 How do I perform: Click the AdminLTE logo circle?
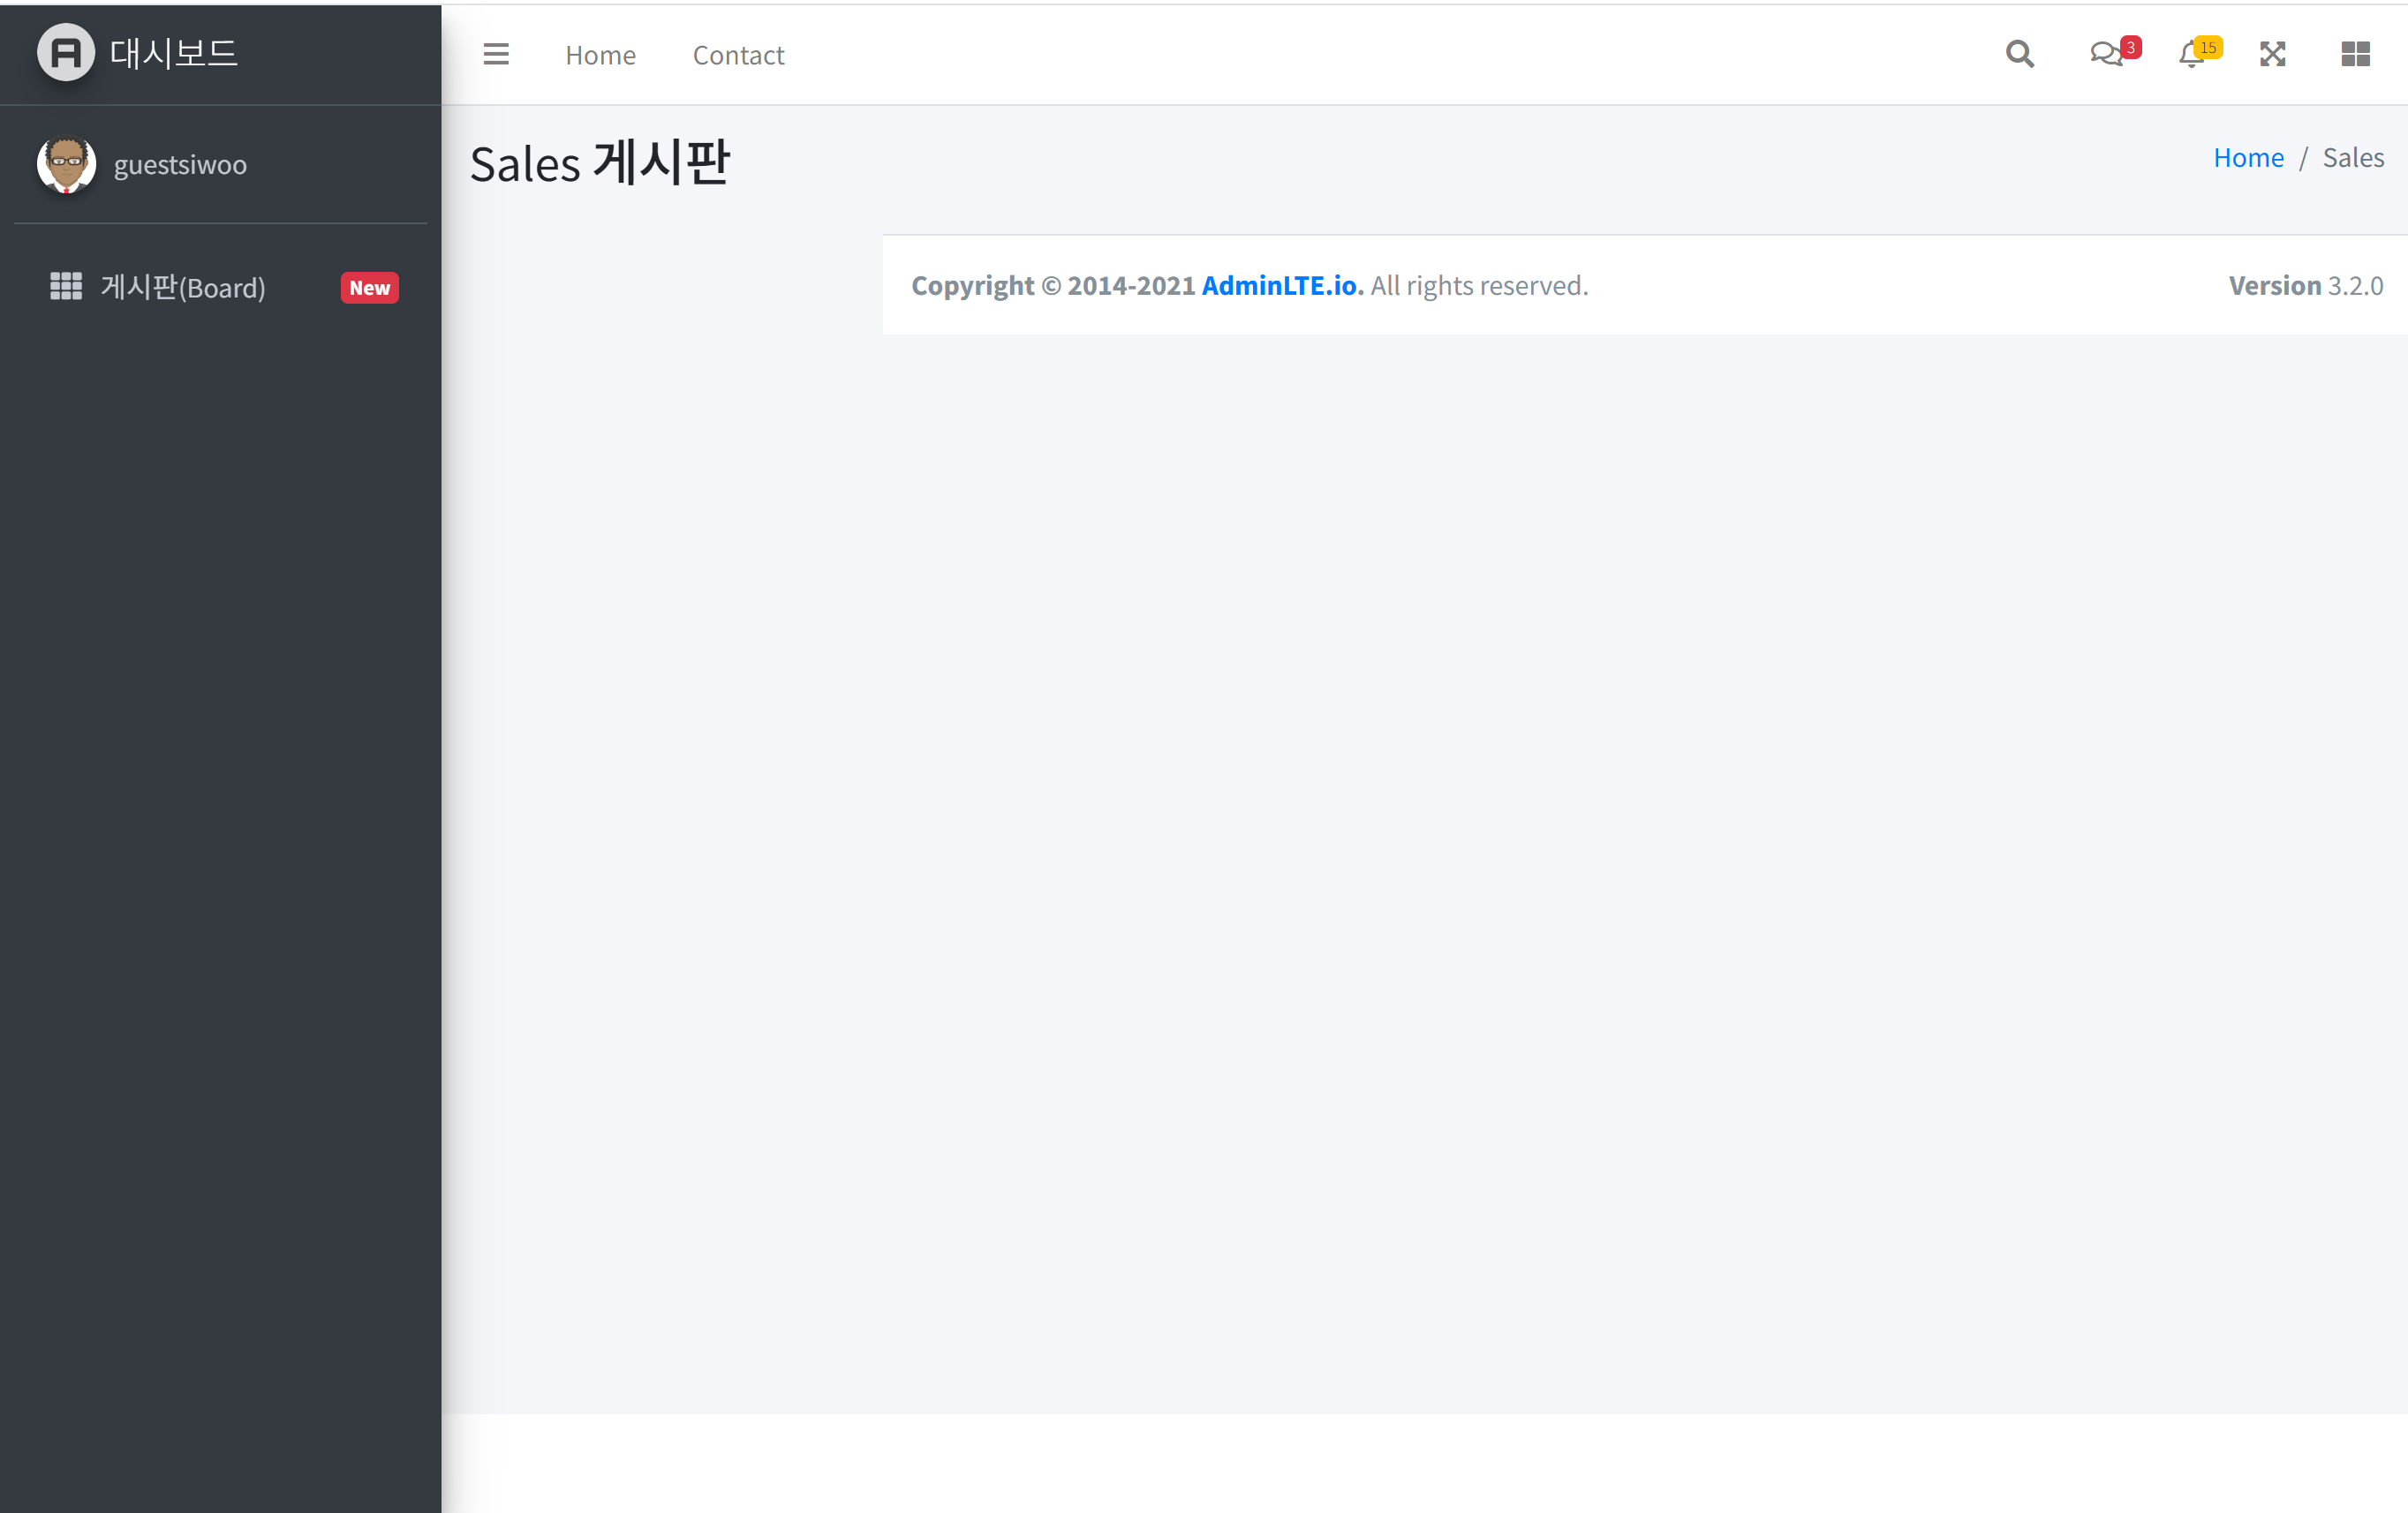pos(66,52)
